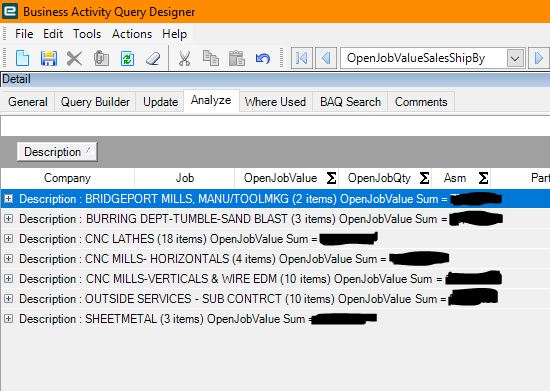Expand the CNC LATHES group
Screen dimensions: 550x391
click(8, 239)
